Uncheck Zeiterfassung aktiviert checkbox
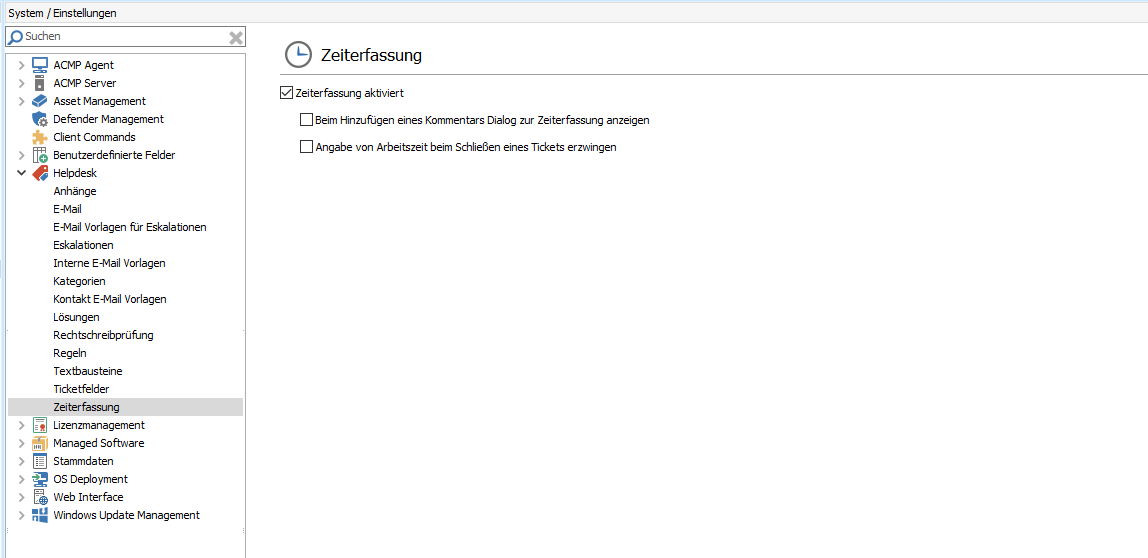Screen dimensions: 1148x558 [x=286, y=93]
